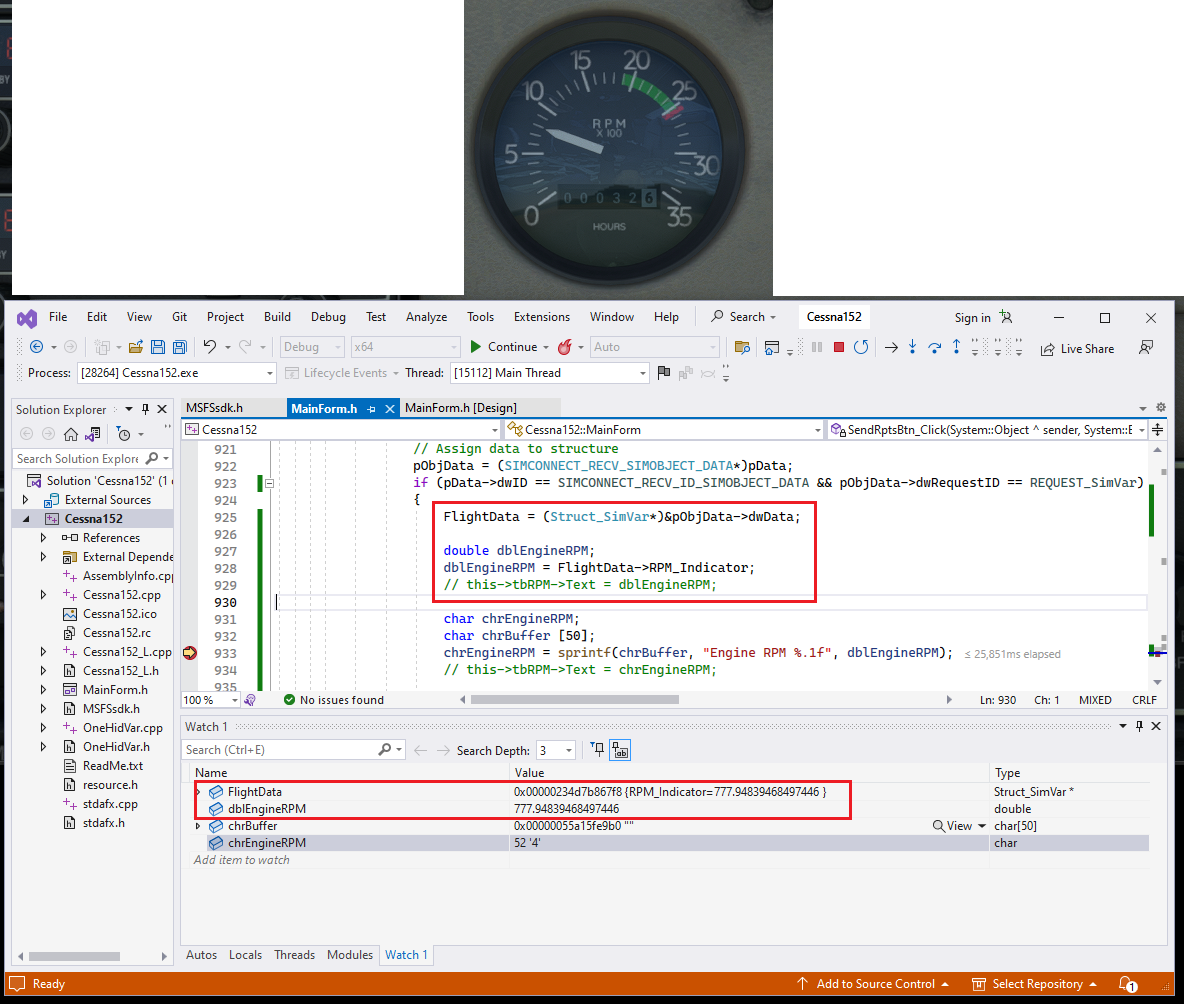This screenshot has width=1184, height=1004.
Task: Click the Hot Reload flame icon
Action: [564, 347]
